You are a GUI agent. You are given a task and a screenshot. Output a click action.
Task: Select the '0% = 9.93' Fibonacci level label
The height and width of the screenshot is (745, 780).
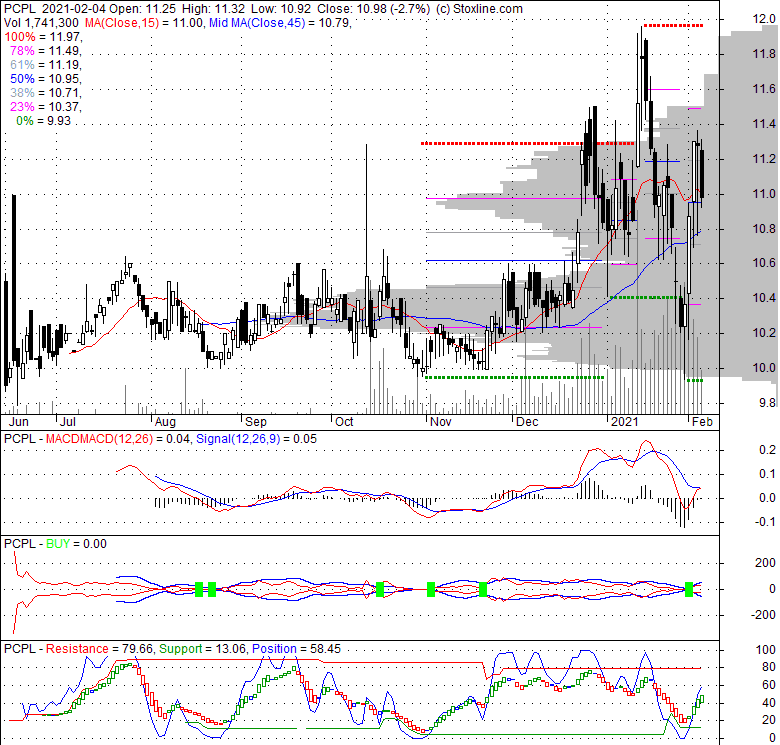[x=43, y=121]
